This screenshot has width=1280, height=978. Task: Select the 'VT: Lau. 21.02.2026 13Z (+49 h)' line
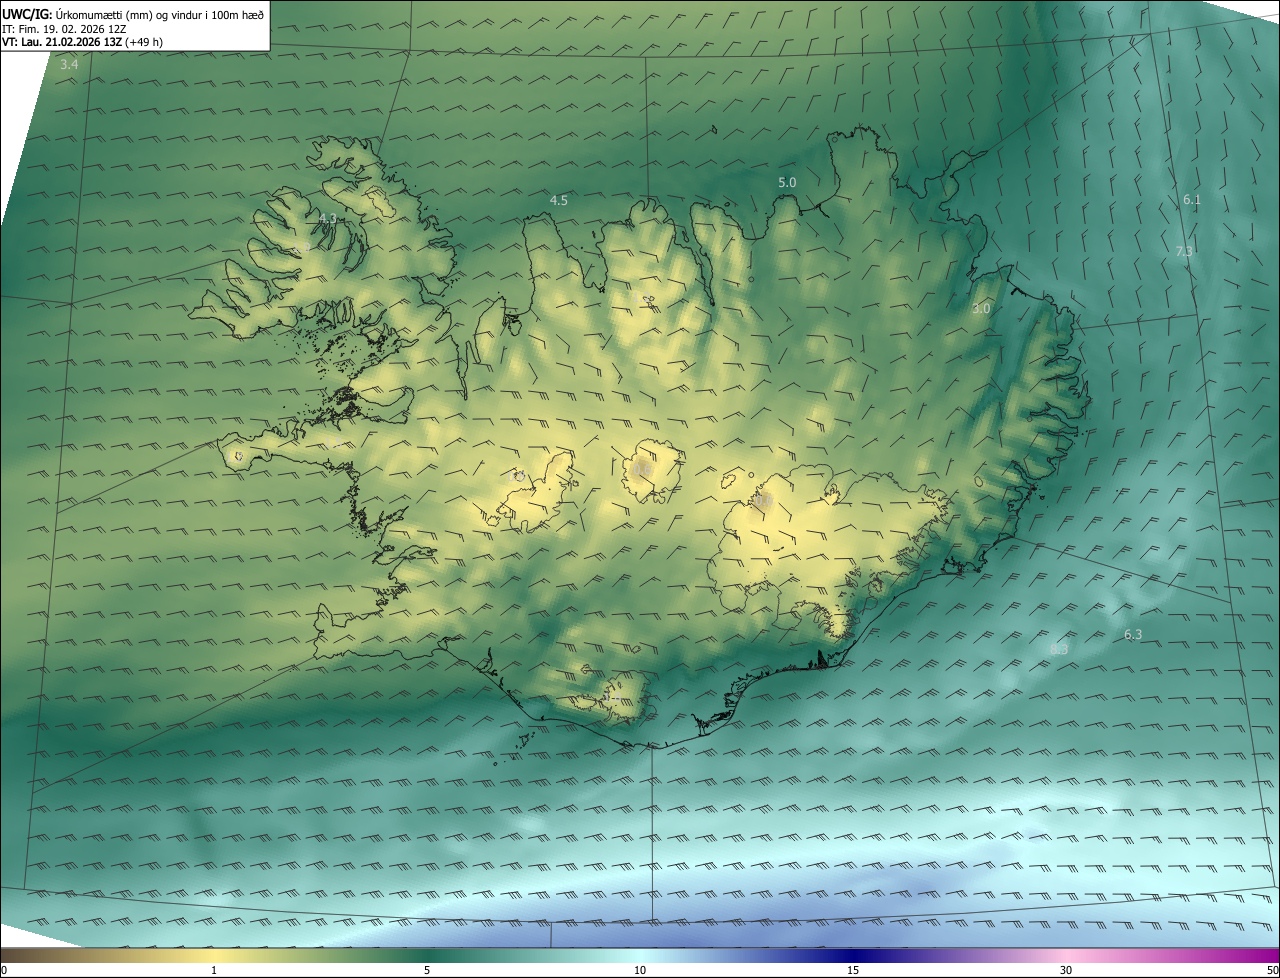point(83,41)
